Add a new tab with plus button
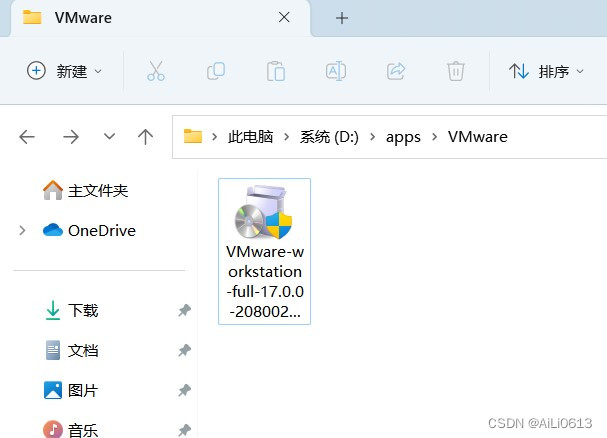 [x=342, y=18]
